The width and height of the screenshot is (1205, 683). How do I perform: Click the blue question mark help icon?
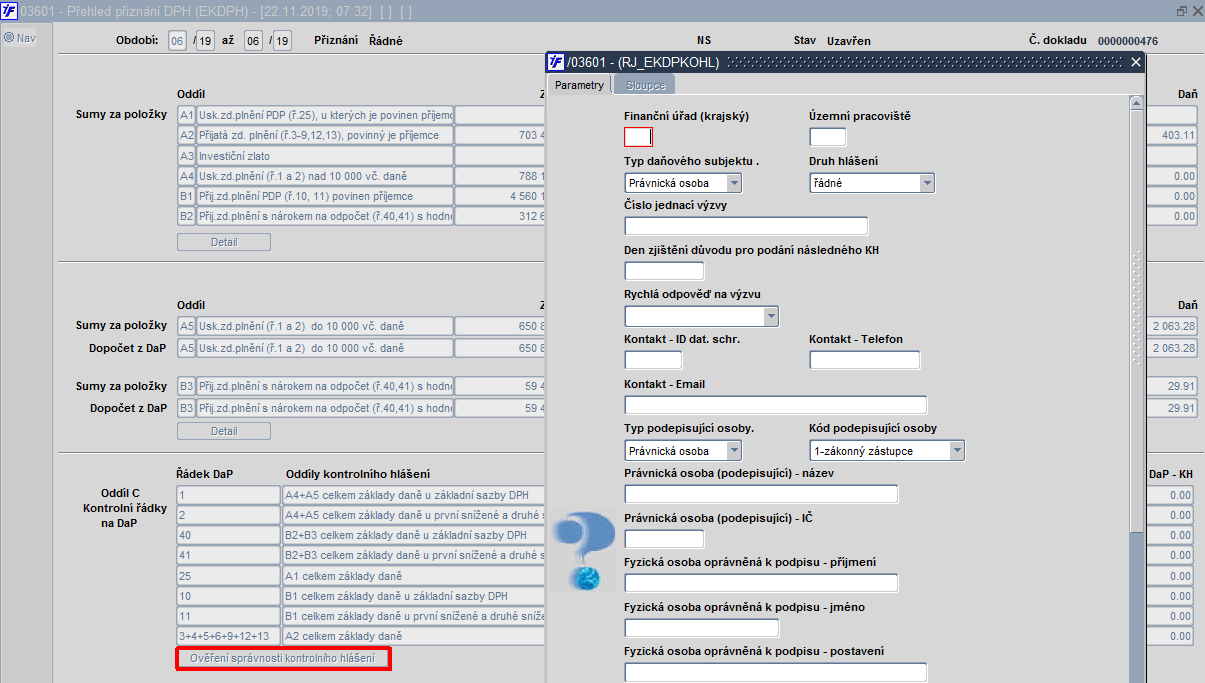(x=584, y=549)
